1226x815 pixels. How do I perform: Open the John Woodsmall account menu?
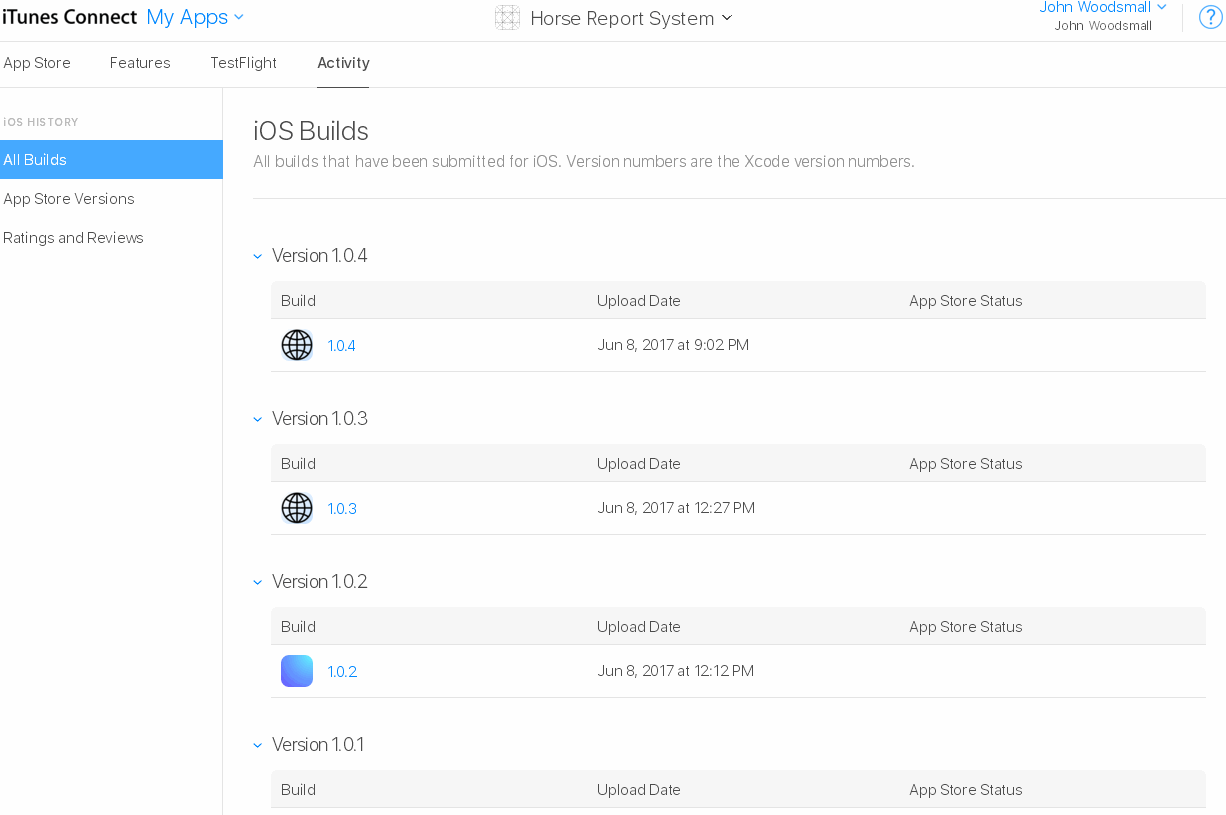[1103, 7]
